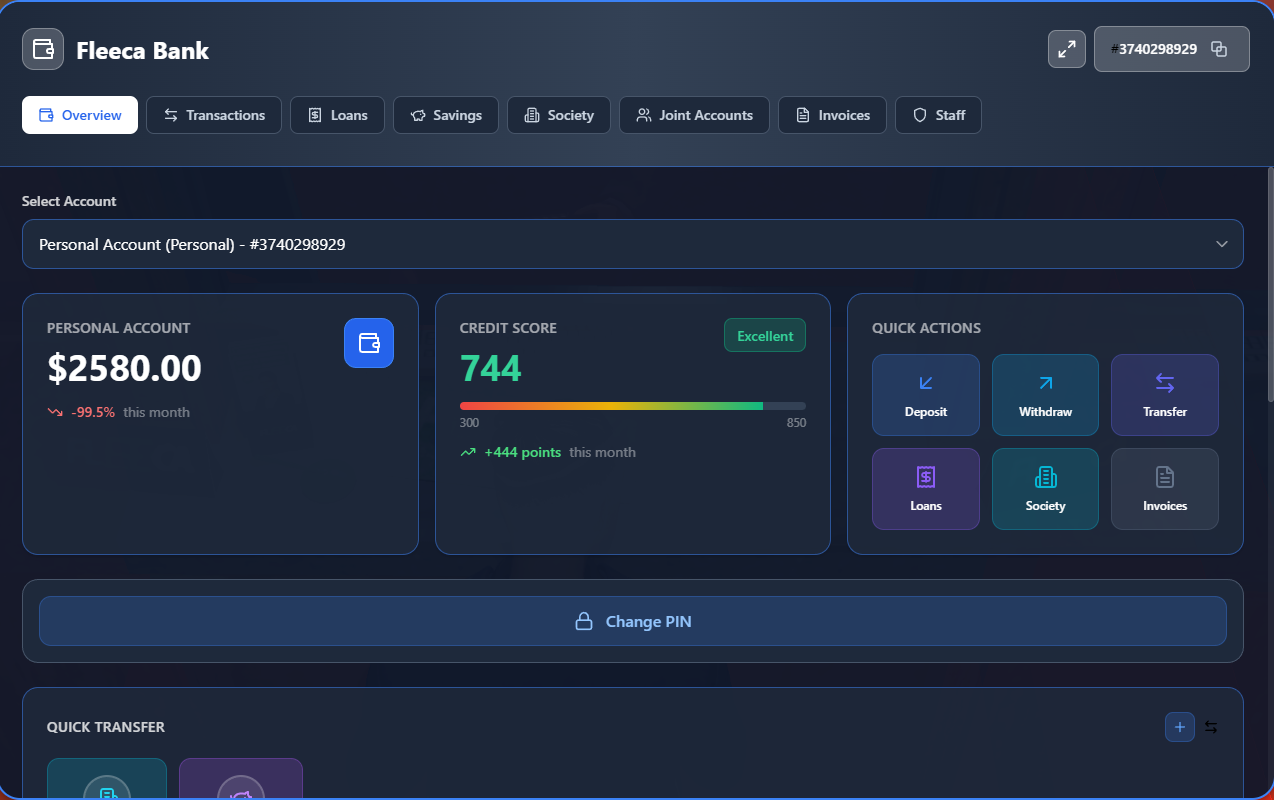Expand the bank window to fullscreen

pos(1067,49)
